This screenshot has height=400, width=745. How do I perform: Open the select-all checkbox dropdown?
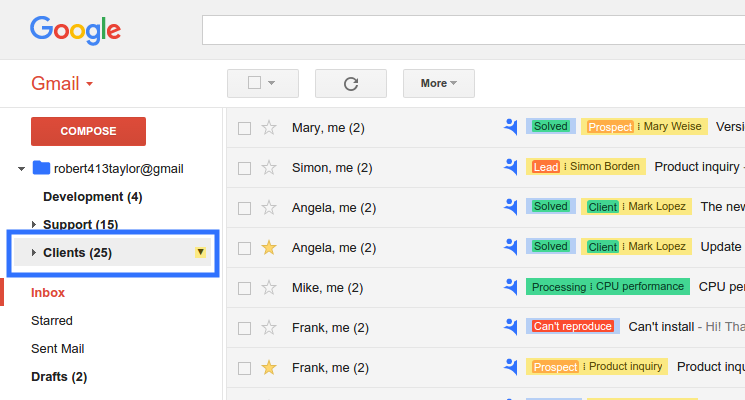(263, 83)
